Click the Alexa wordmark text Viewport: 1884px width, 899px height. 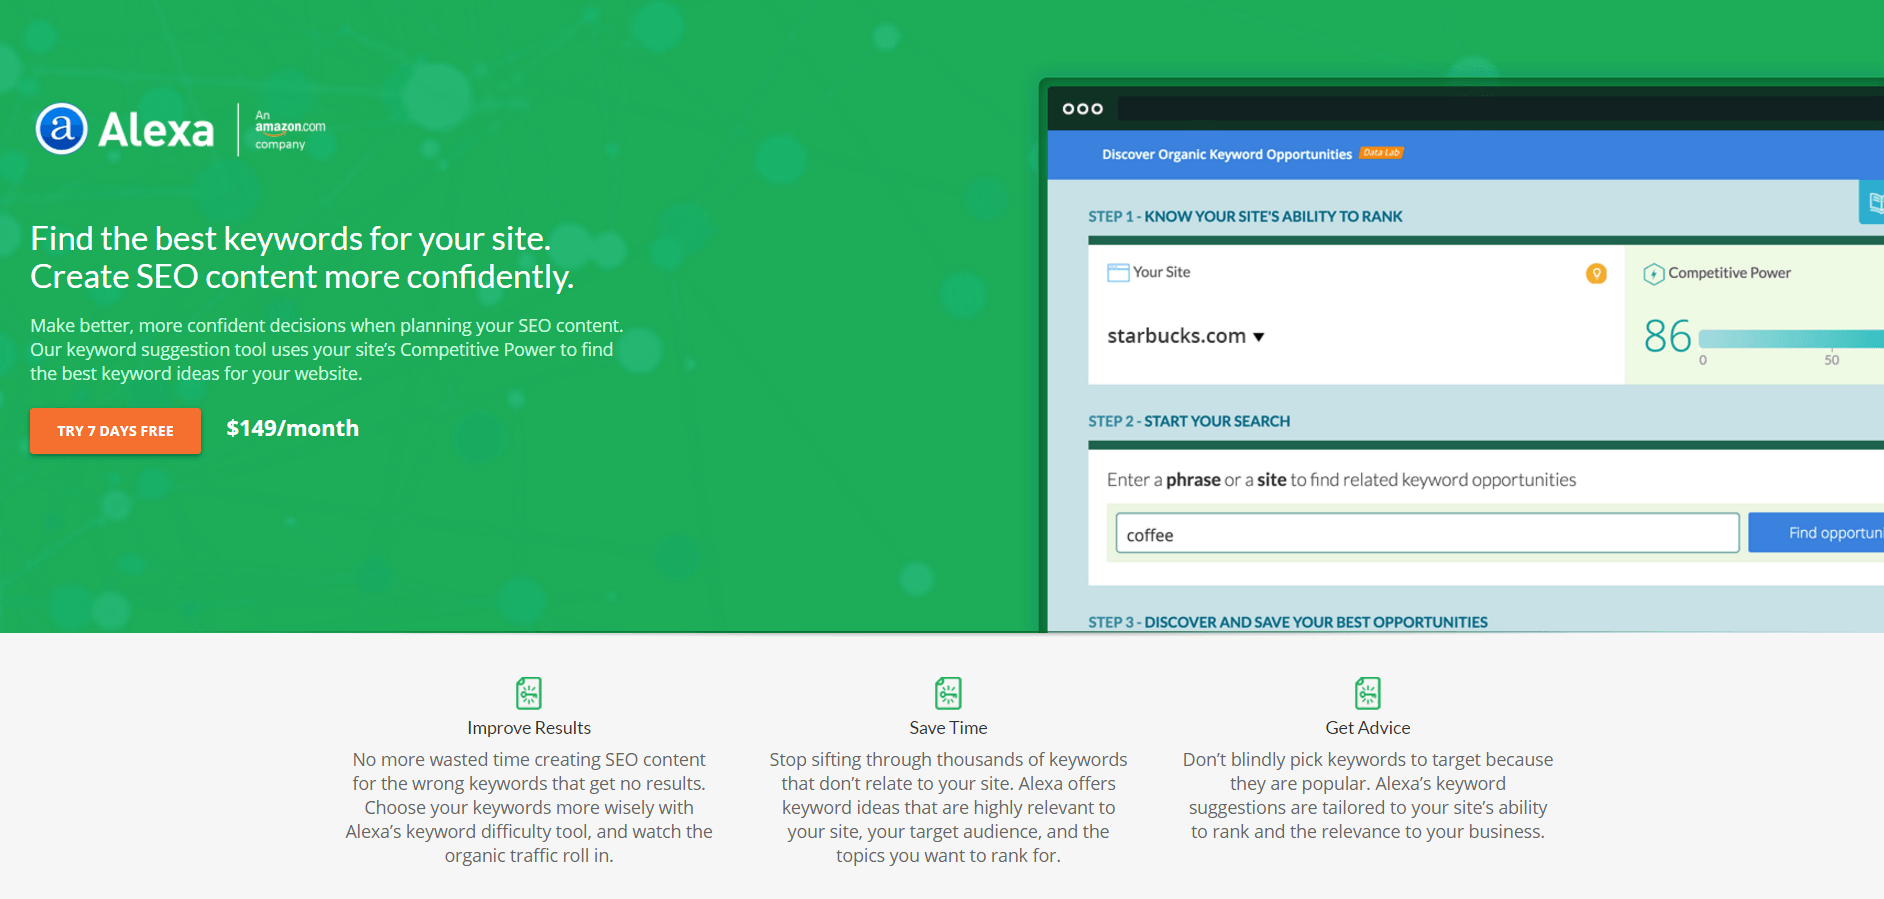[156, 130]
